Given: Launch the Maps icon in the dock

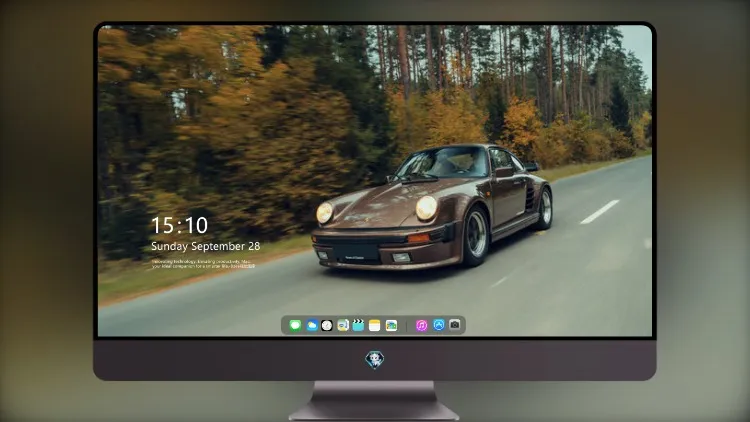Looking at the screenshot, I should pos(342,325).
